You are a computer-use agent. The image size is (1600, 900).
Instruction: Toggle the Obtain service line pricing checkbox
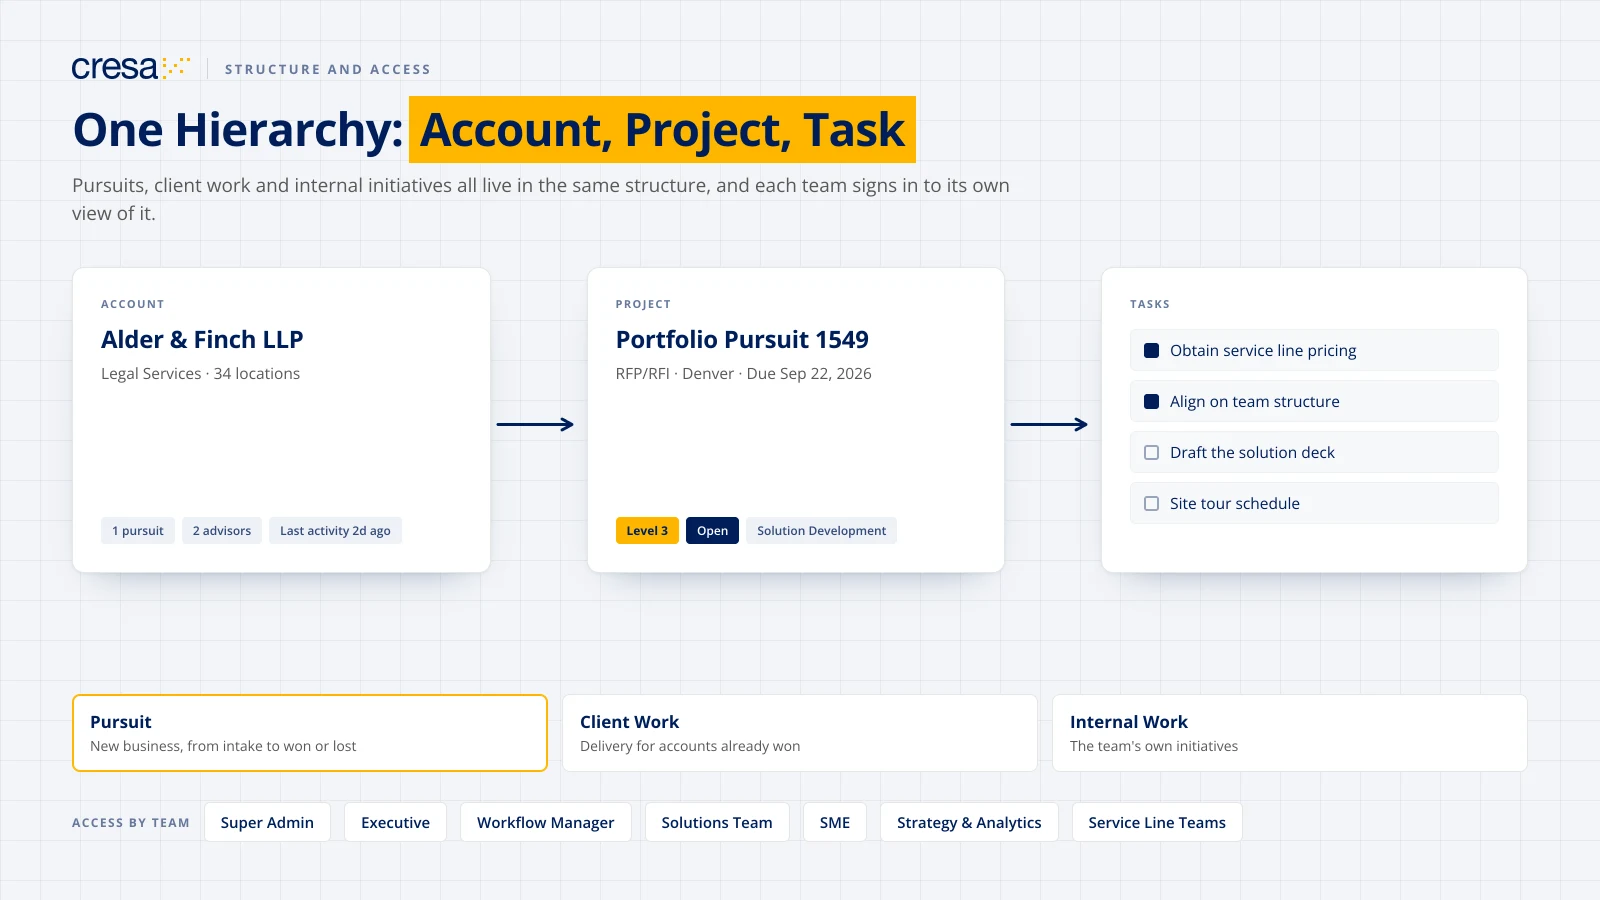tap(1151, 351)
